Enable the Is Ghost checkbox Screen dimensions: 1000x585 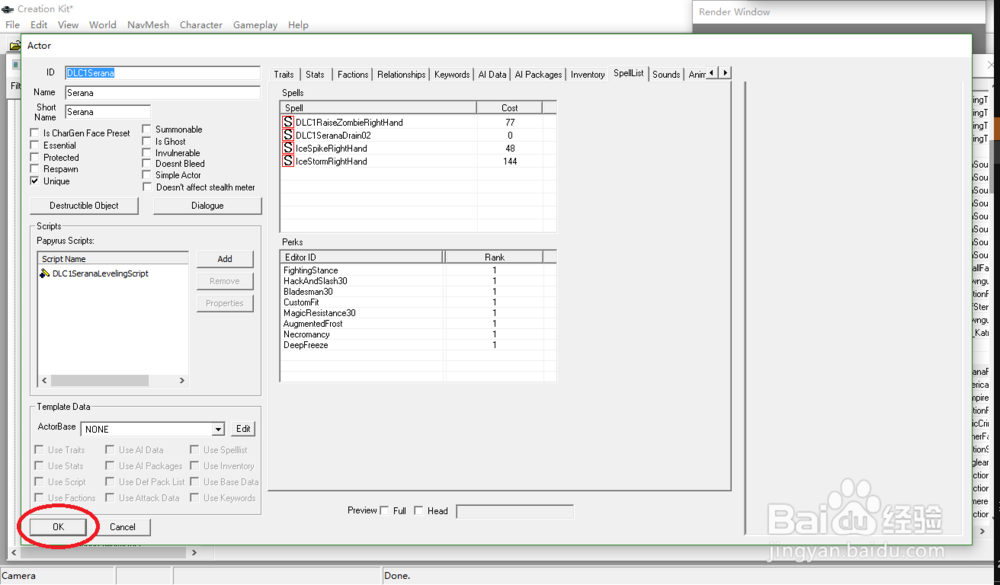point(147,141)
